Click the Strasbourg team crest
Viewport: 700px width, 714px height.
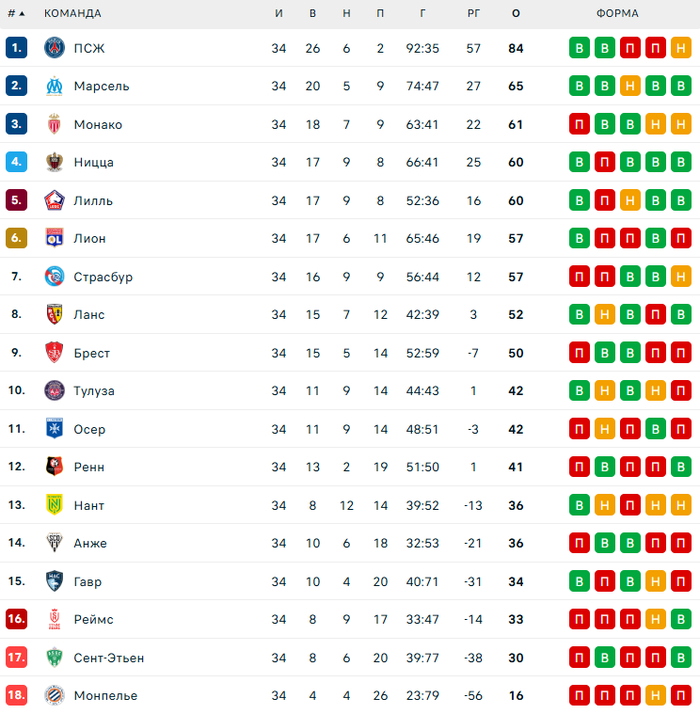(x=54, y=276)
